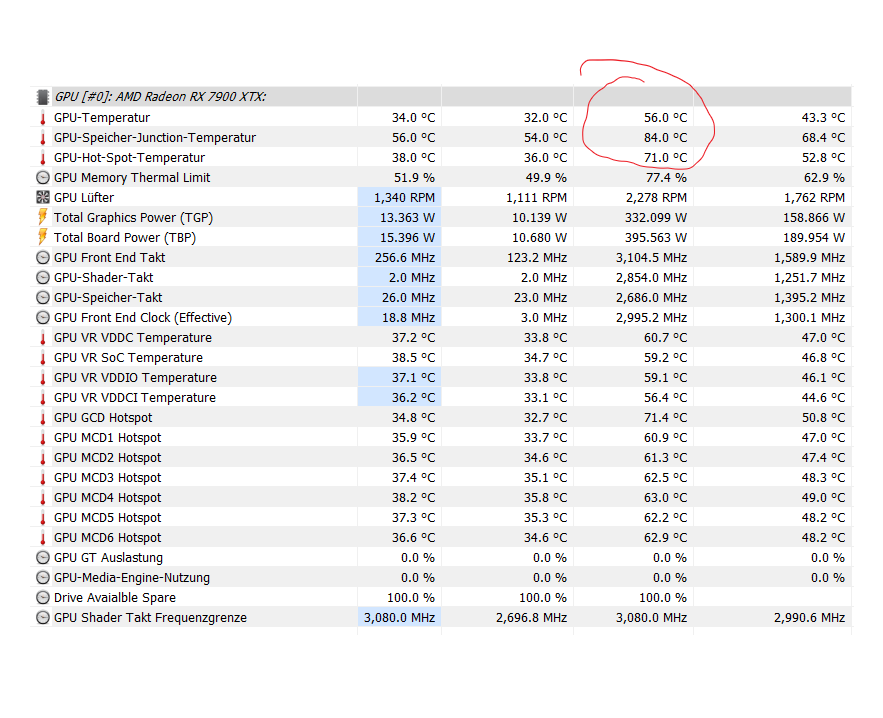883x718 pixels.
Task: Click the 2,696.8 MHz minimum frequency limit value
Action: click(531, 618)
